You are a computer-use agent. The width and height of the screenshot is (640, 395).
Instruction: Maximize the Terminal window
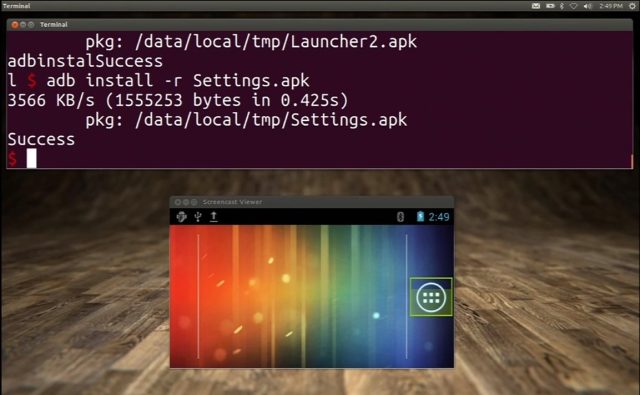coord(31,24)
